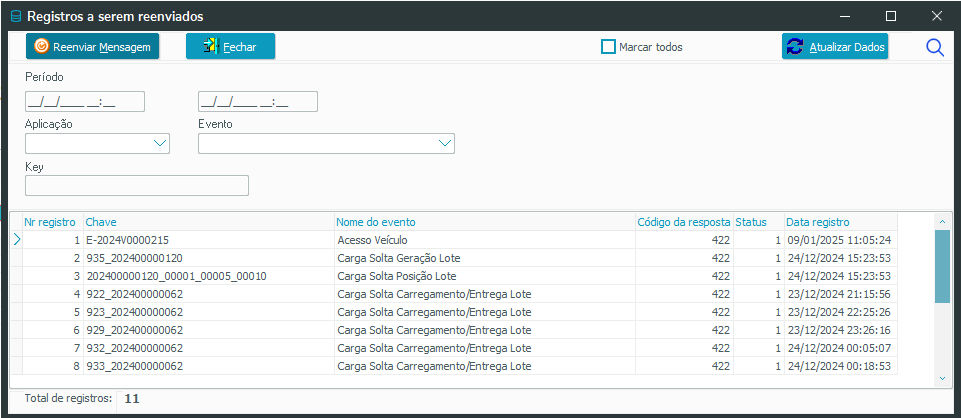Sort by Nr registro column header
Viewport: 961px width, 418px height.
pos(50,221)
